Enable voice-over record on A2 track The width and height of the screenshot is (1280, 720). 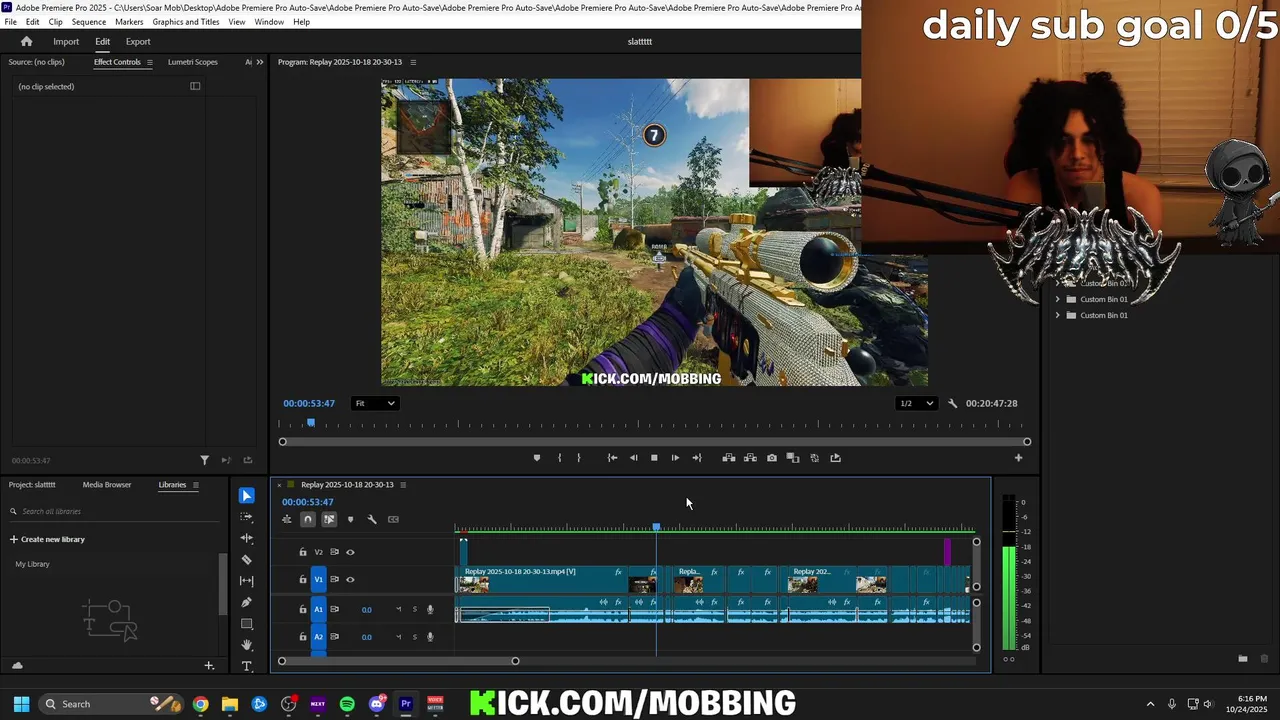(x=431, y=637)
